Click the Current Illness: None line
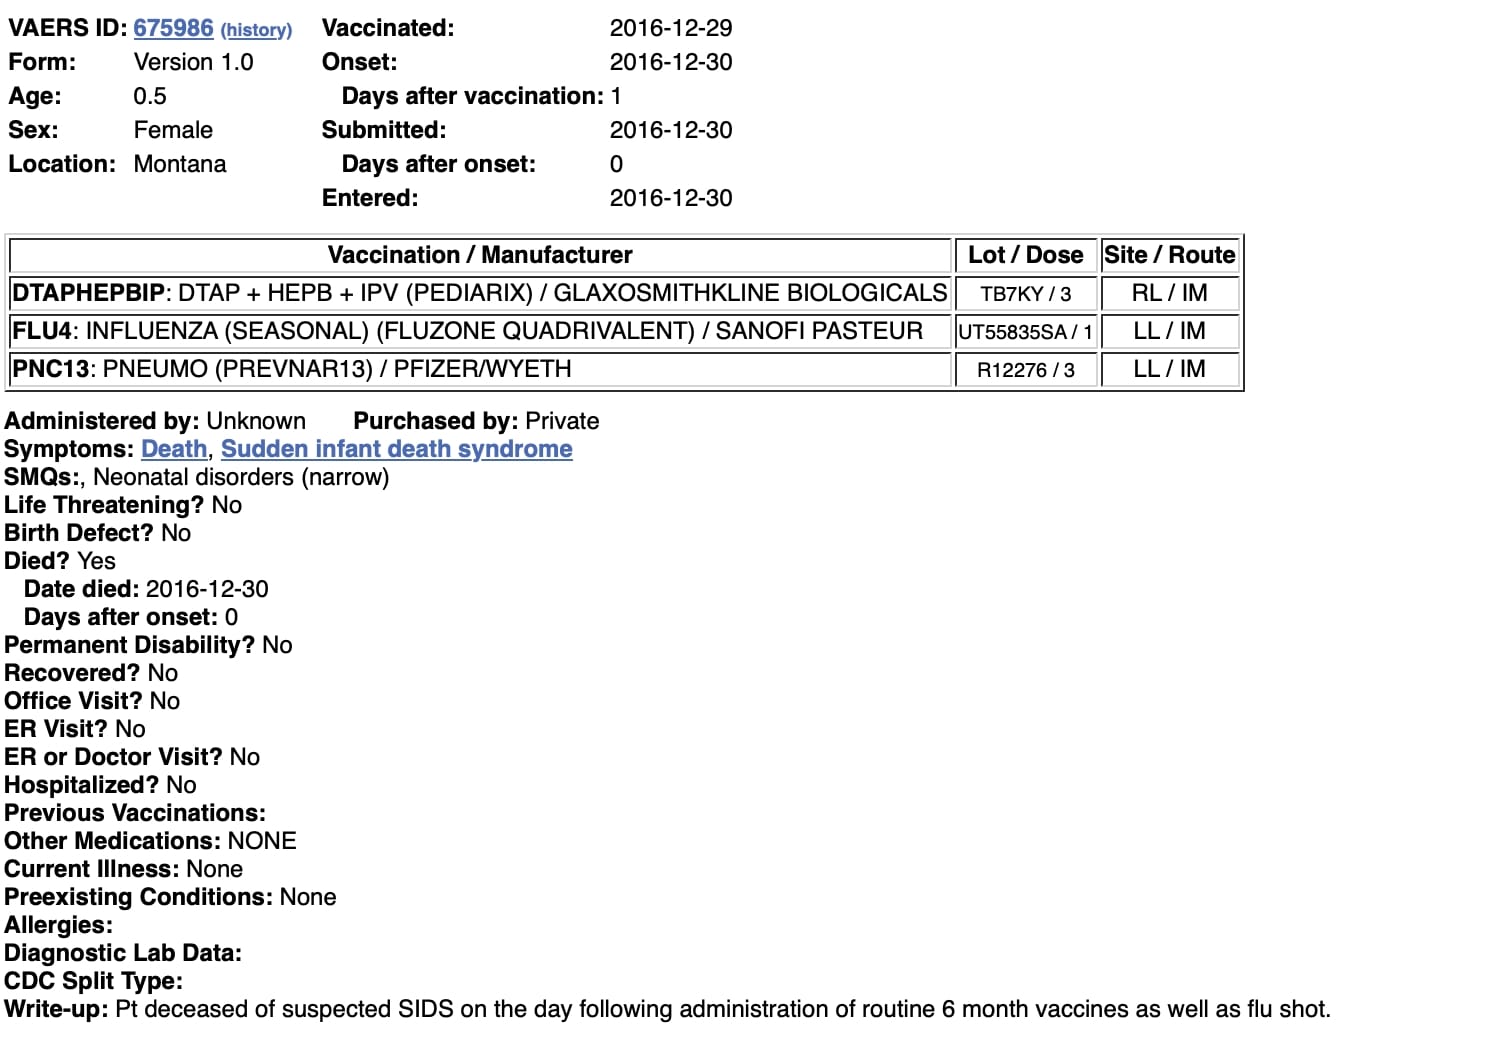This screenshot has width=1512, height=1040. (123, 869)
